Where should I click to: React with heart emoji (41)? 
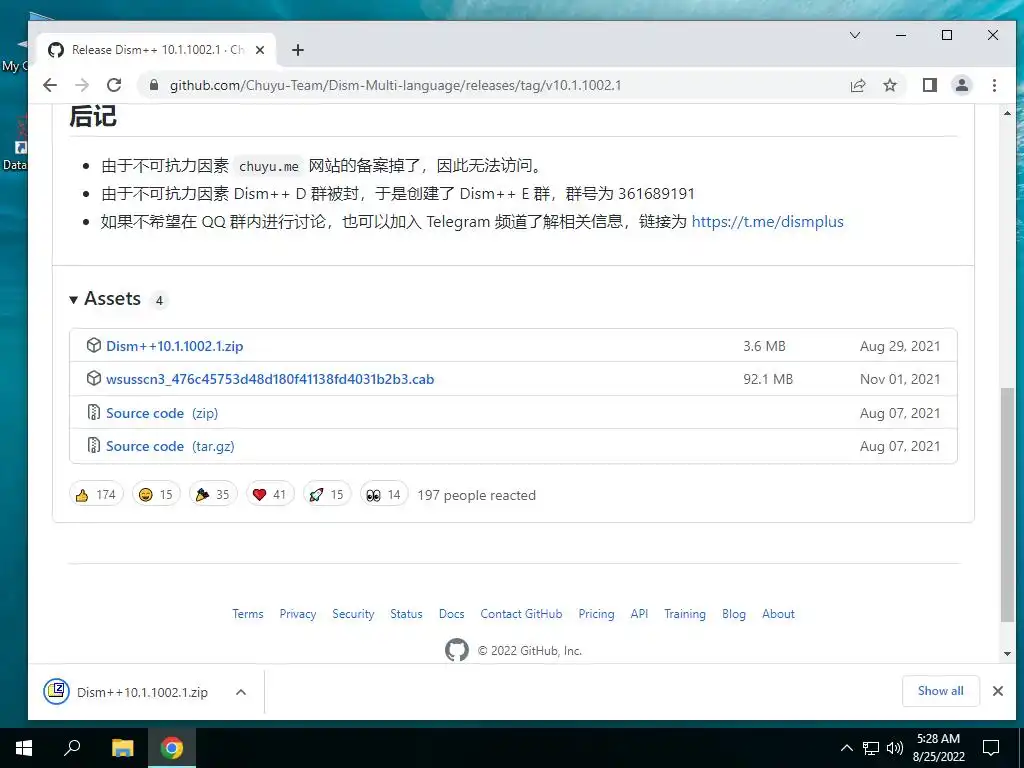[270, 494]
